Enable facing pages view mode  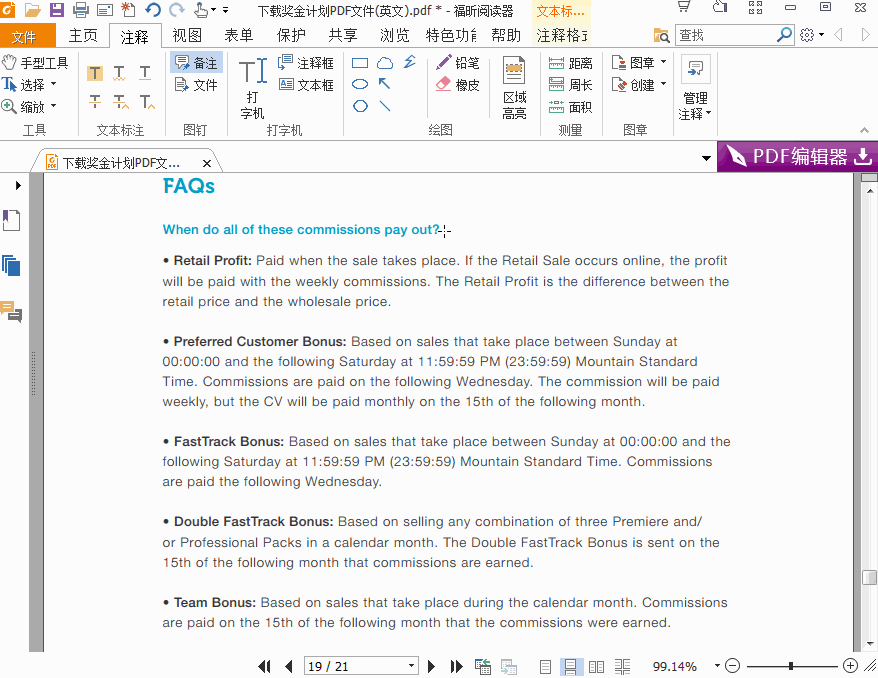596,666
